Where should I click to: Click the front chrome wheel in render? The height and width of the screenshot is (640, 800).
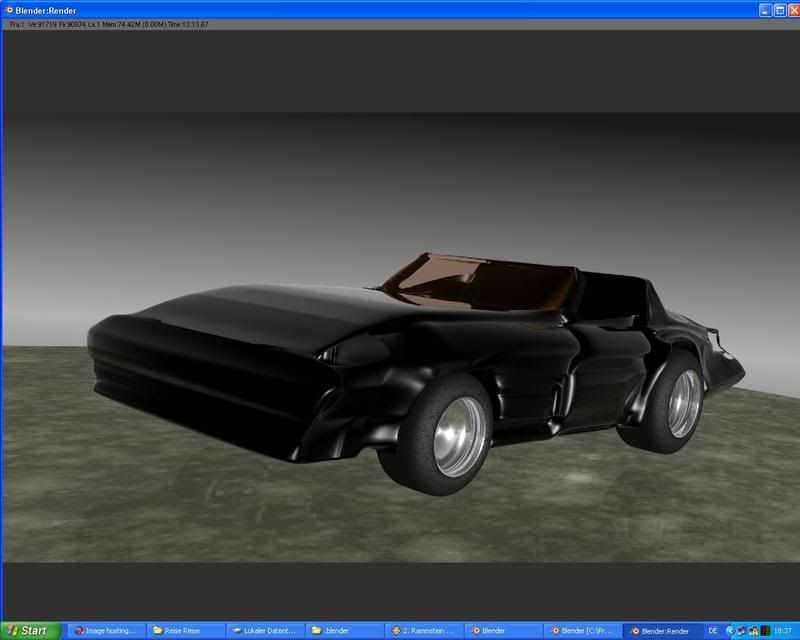460,436
